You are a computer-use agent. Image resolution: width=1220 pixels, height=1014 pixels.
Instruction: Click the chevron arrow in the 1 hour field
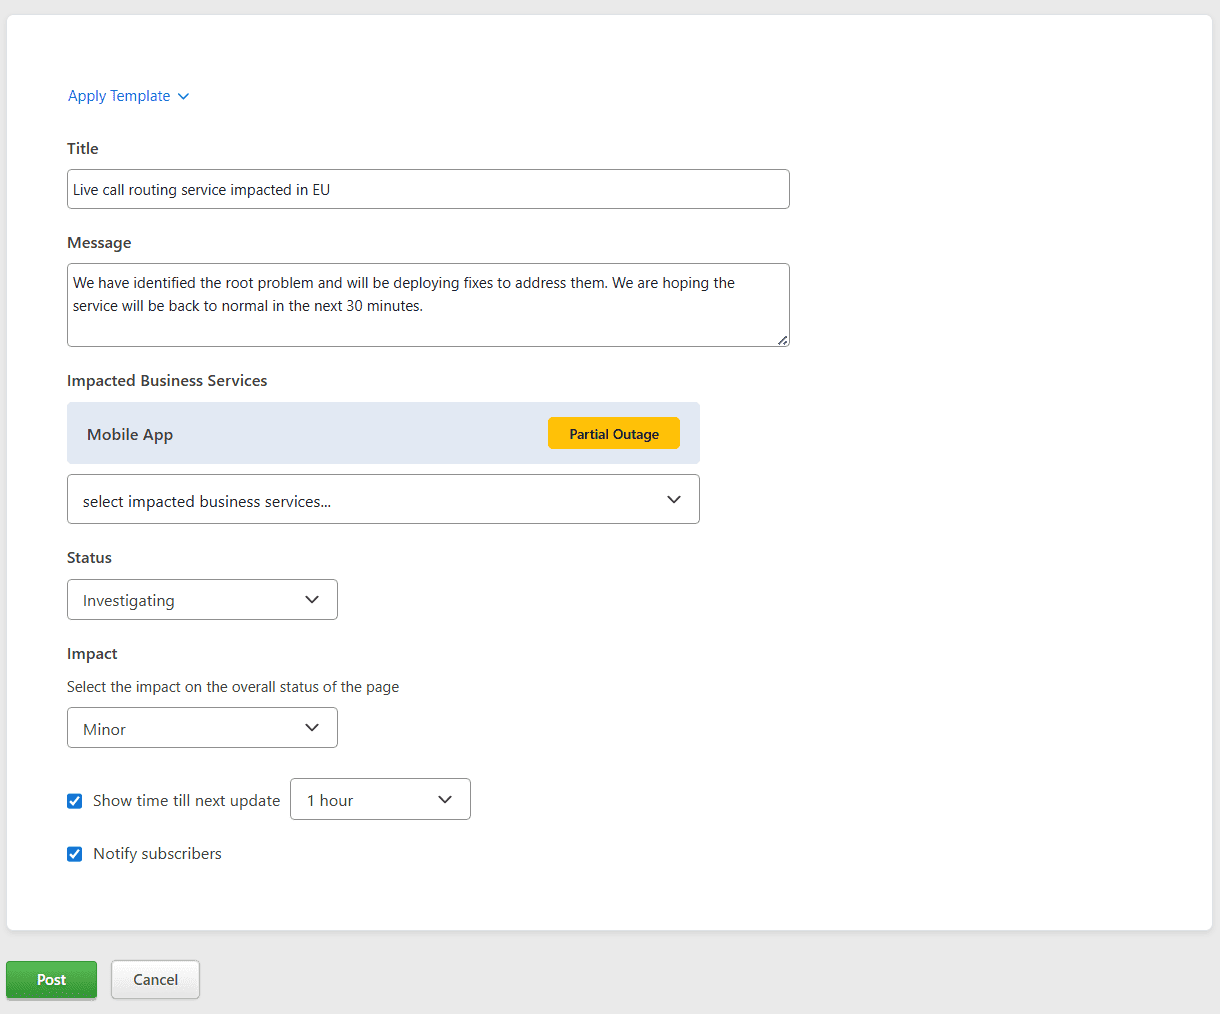[445, 800]
